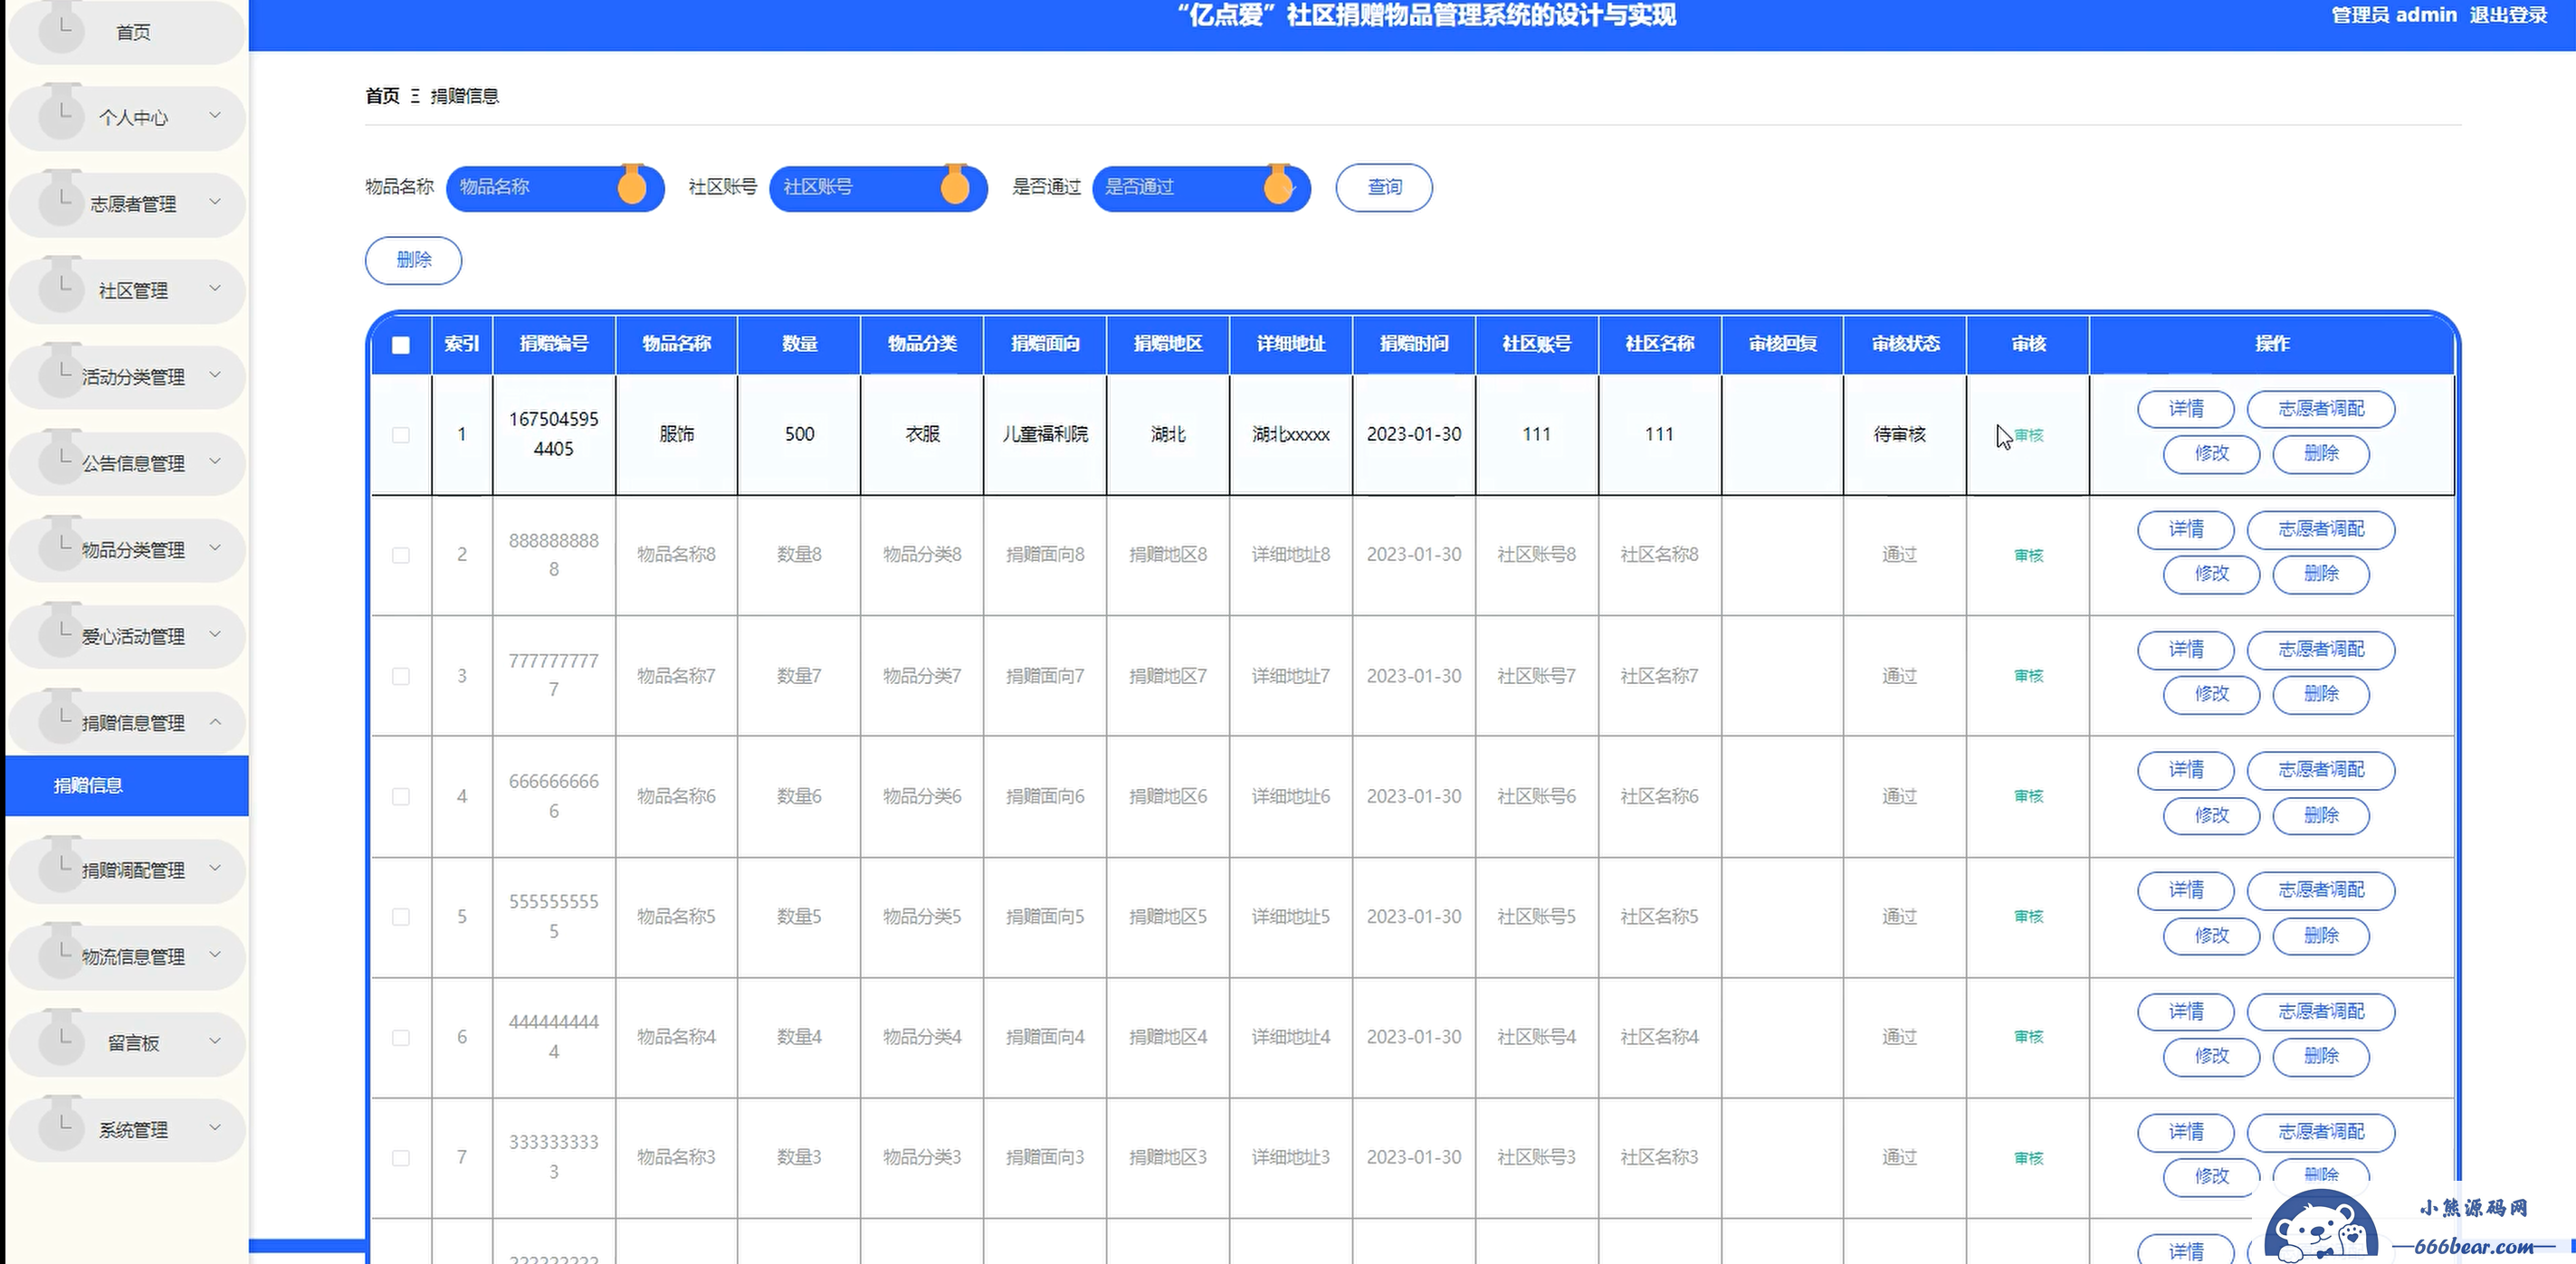2576x1264 pixels.
Task: Check the checkbox for row 3 物品名称7
Action: point(401,676)
